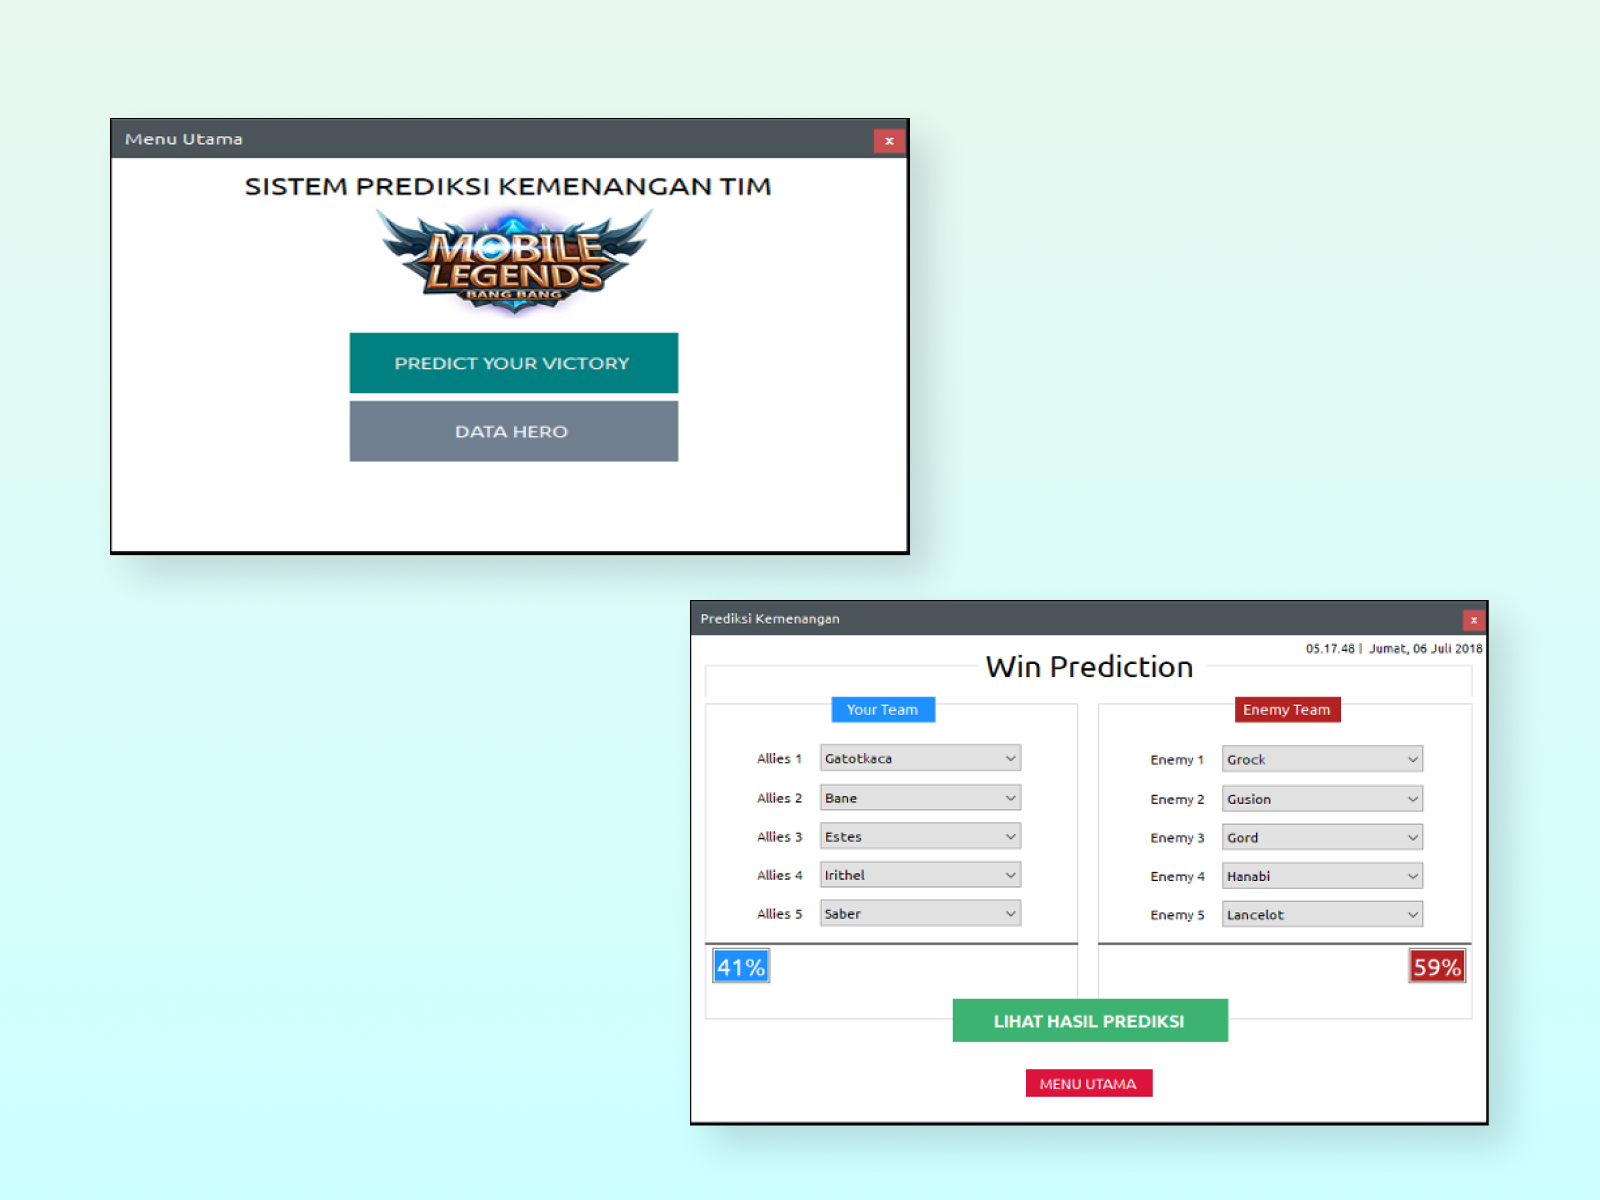Image resolution: width=1600 pixels, height=1200 pixels.
Task: Click the Mobile Legends logo image
Action: pos(514,262)
